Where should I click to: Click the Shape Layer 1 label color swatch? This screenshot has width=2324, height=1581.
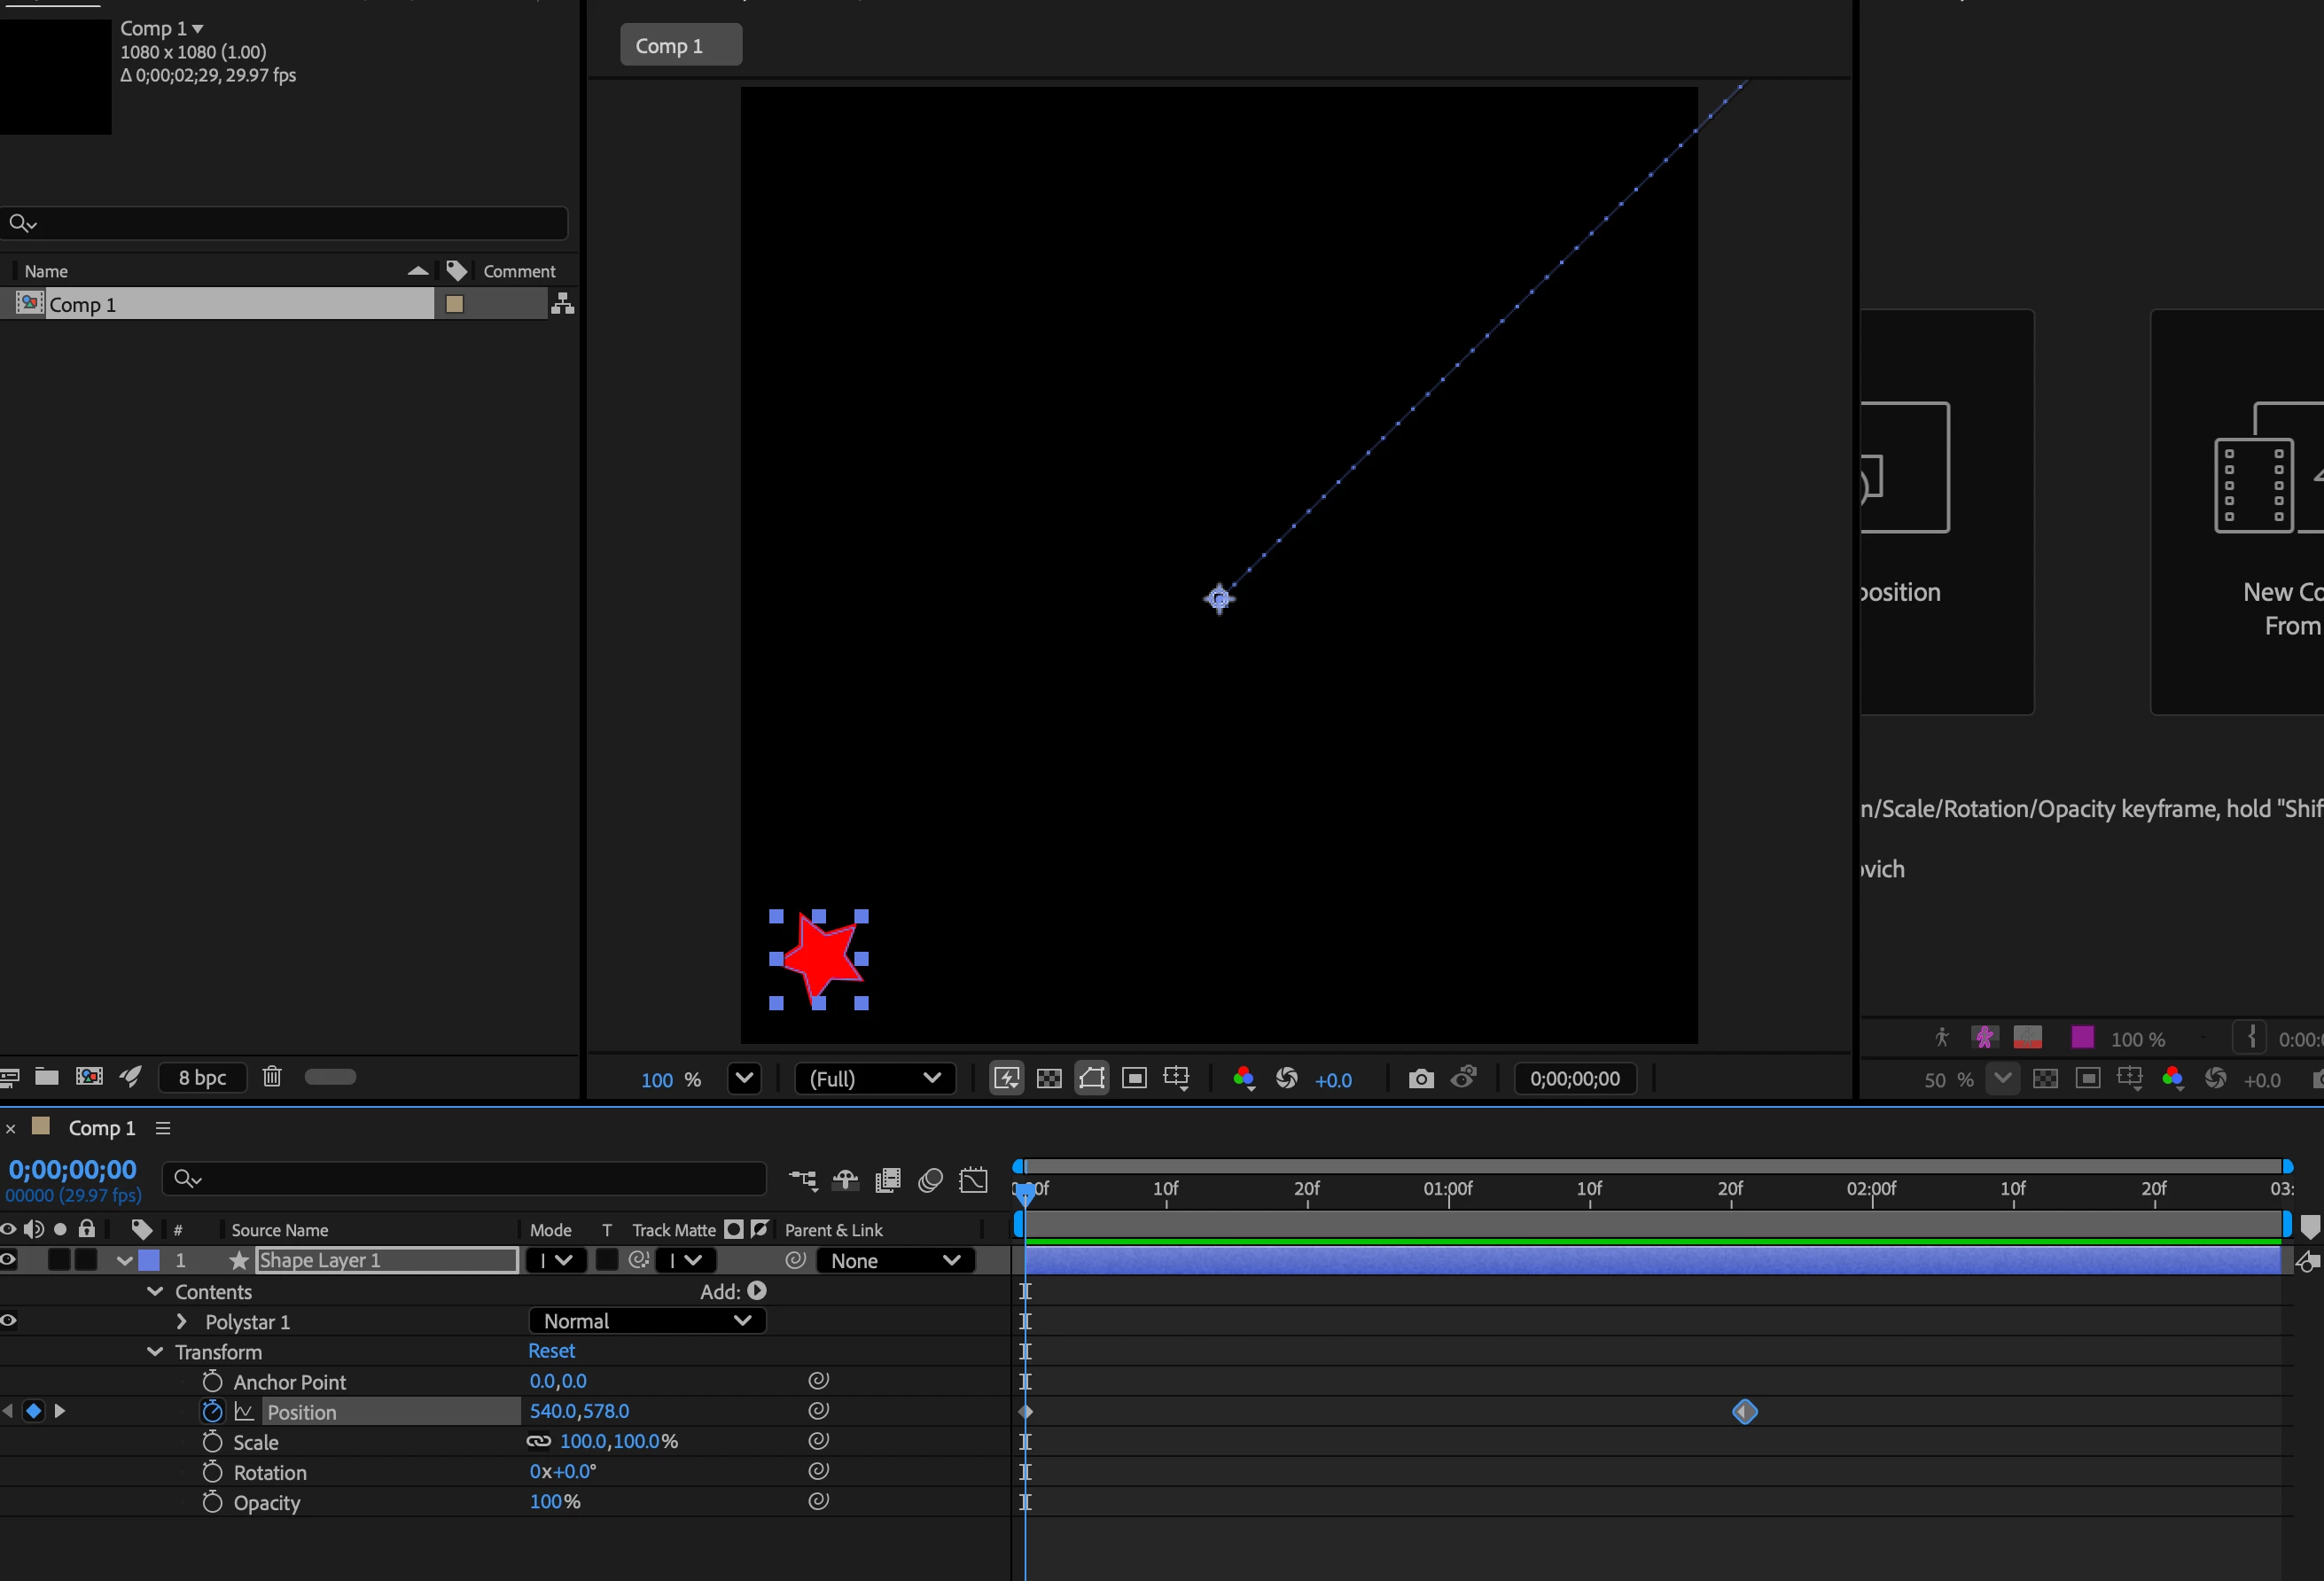coord(149,1260)
